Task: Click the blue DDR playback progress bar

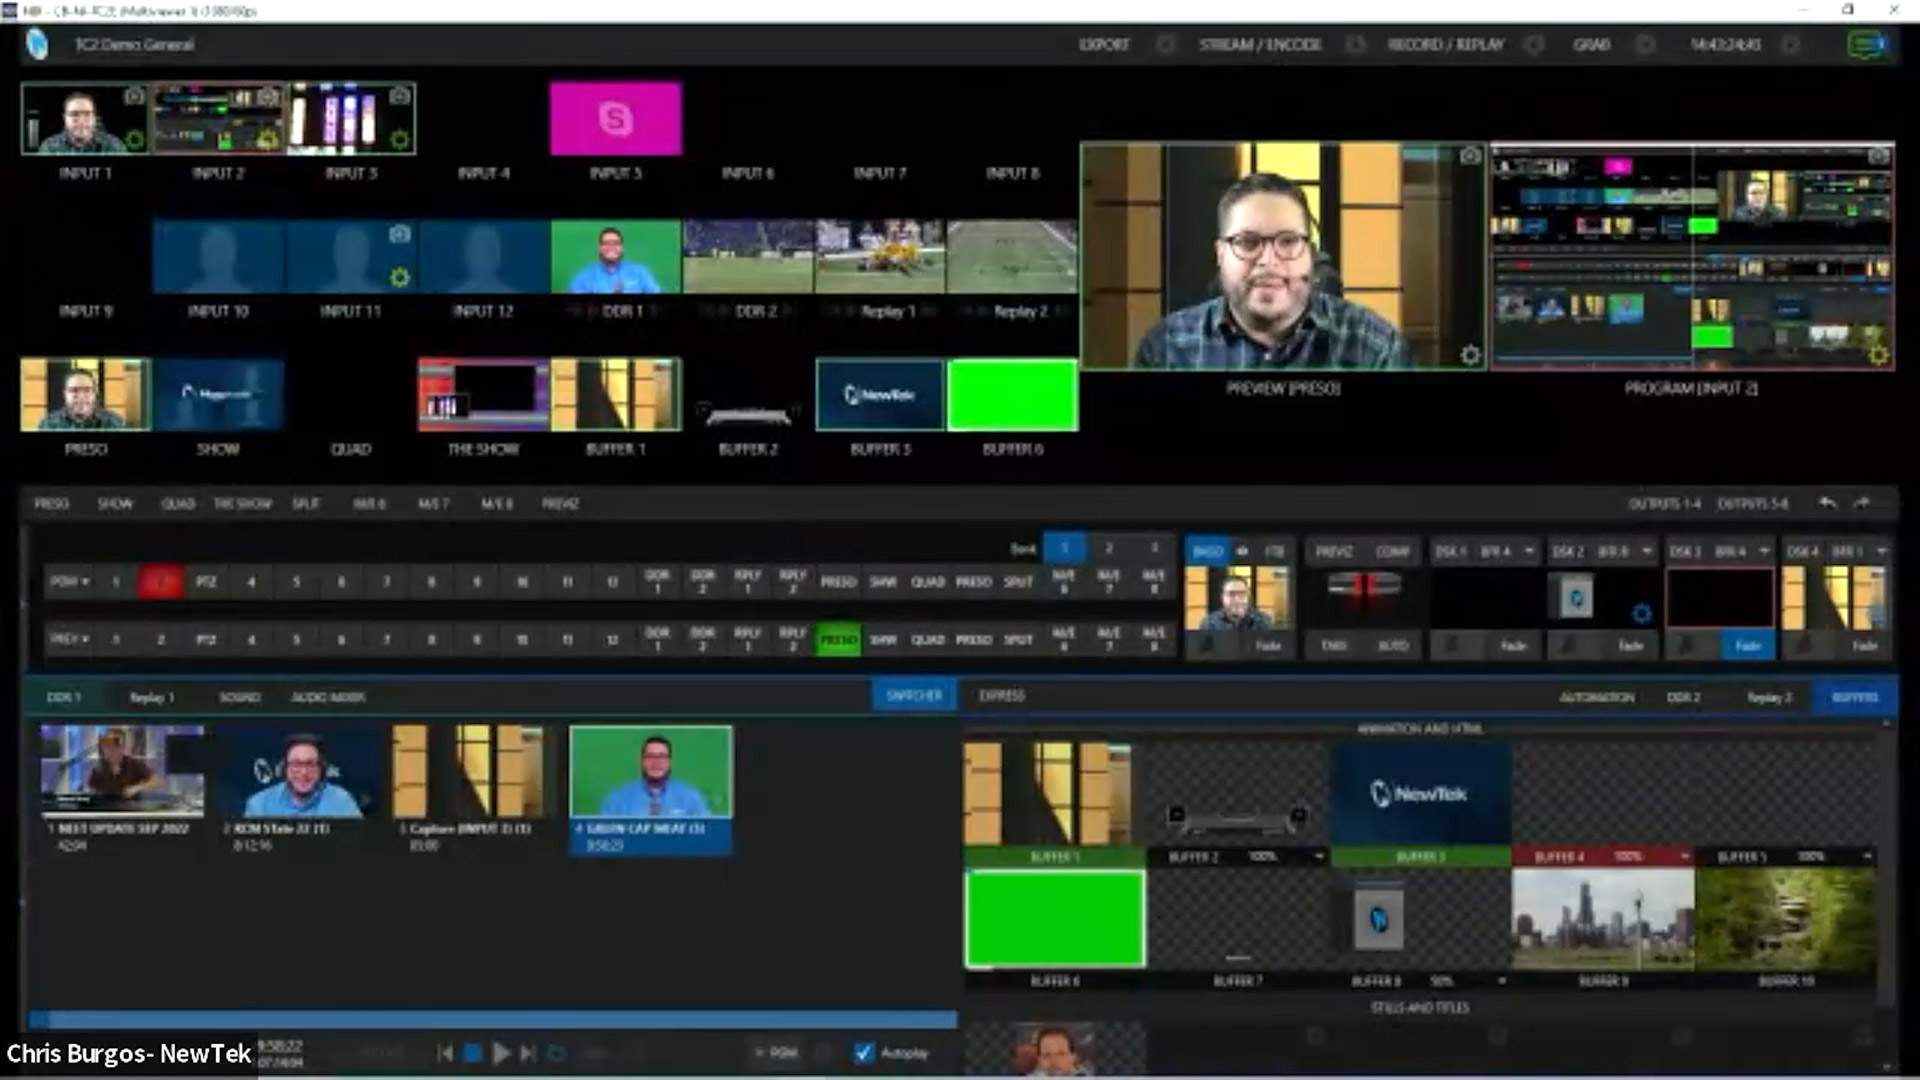Action: tap(490, 1017)
